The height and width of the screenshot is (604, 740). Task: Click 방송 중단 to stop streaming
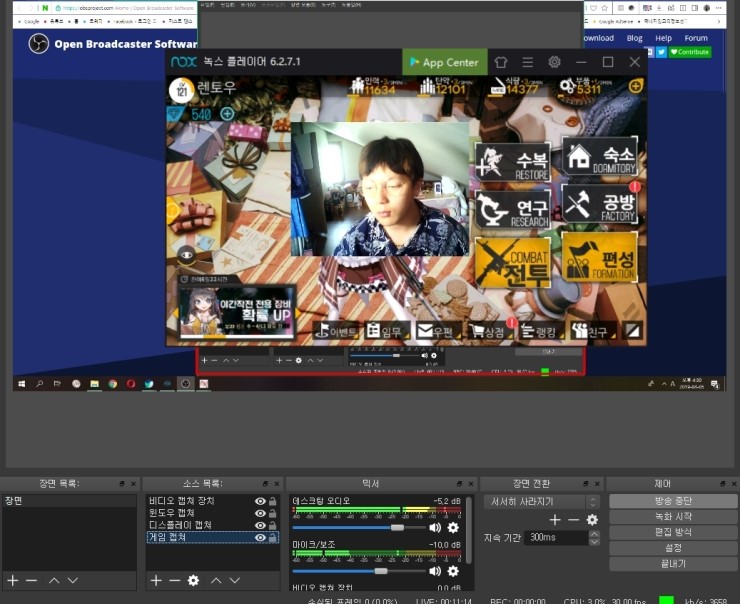point(673,501)
